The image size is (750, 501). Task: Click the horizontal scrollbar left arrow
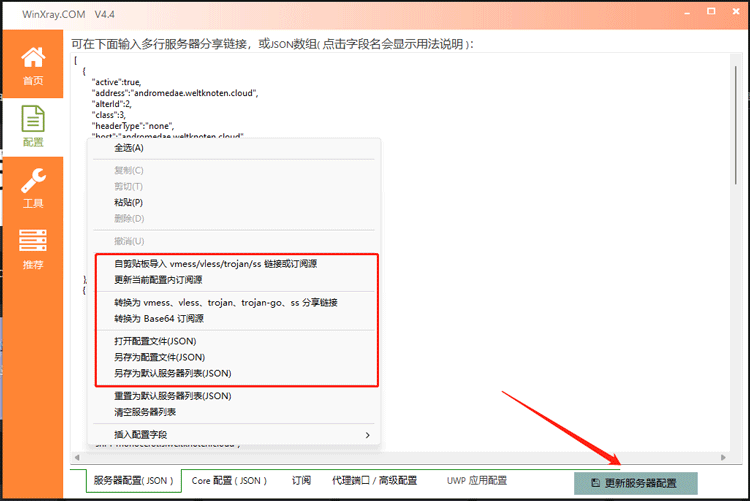tap(77, 458)
